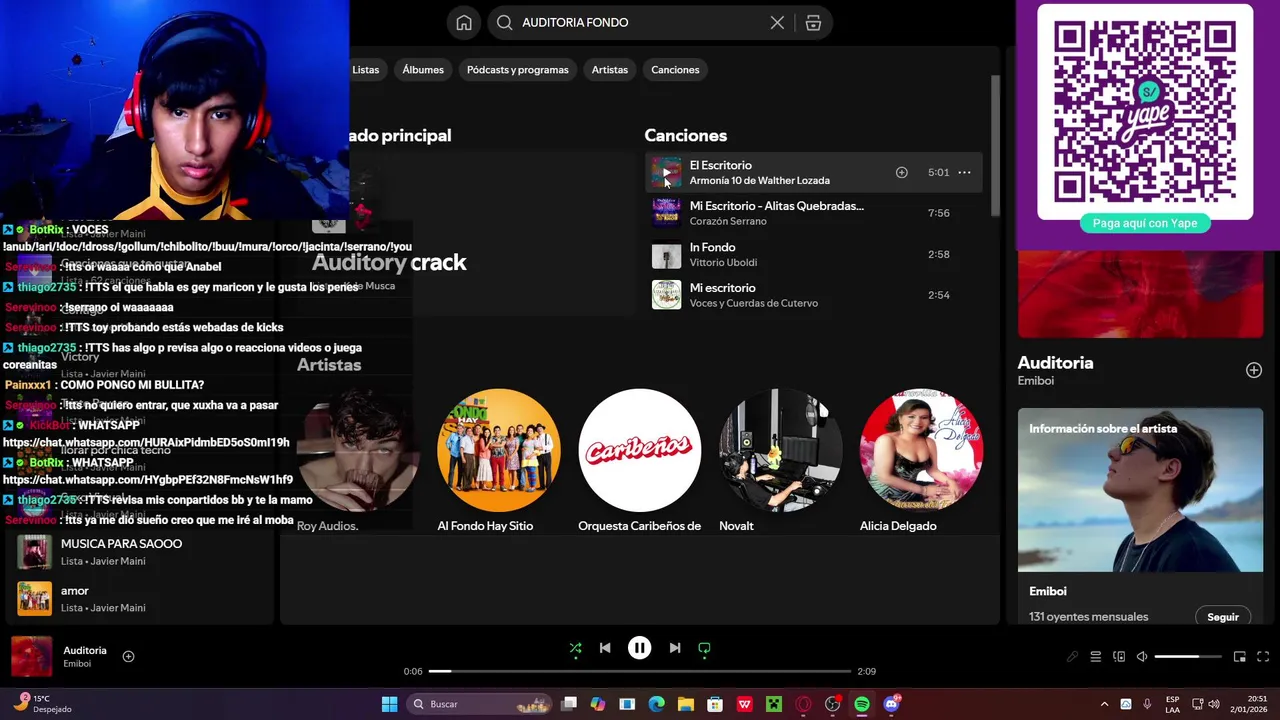Open the Browse icon beside search field
Screen dimensions: 1280x720
813,23
